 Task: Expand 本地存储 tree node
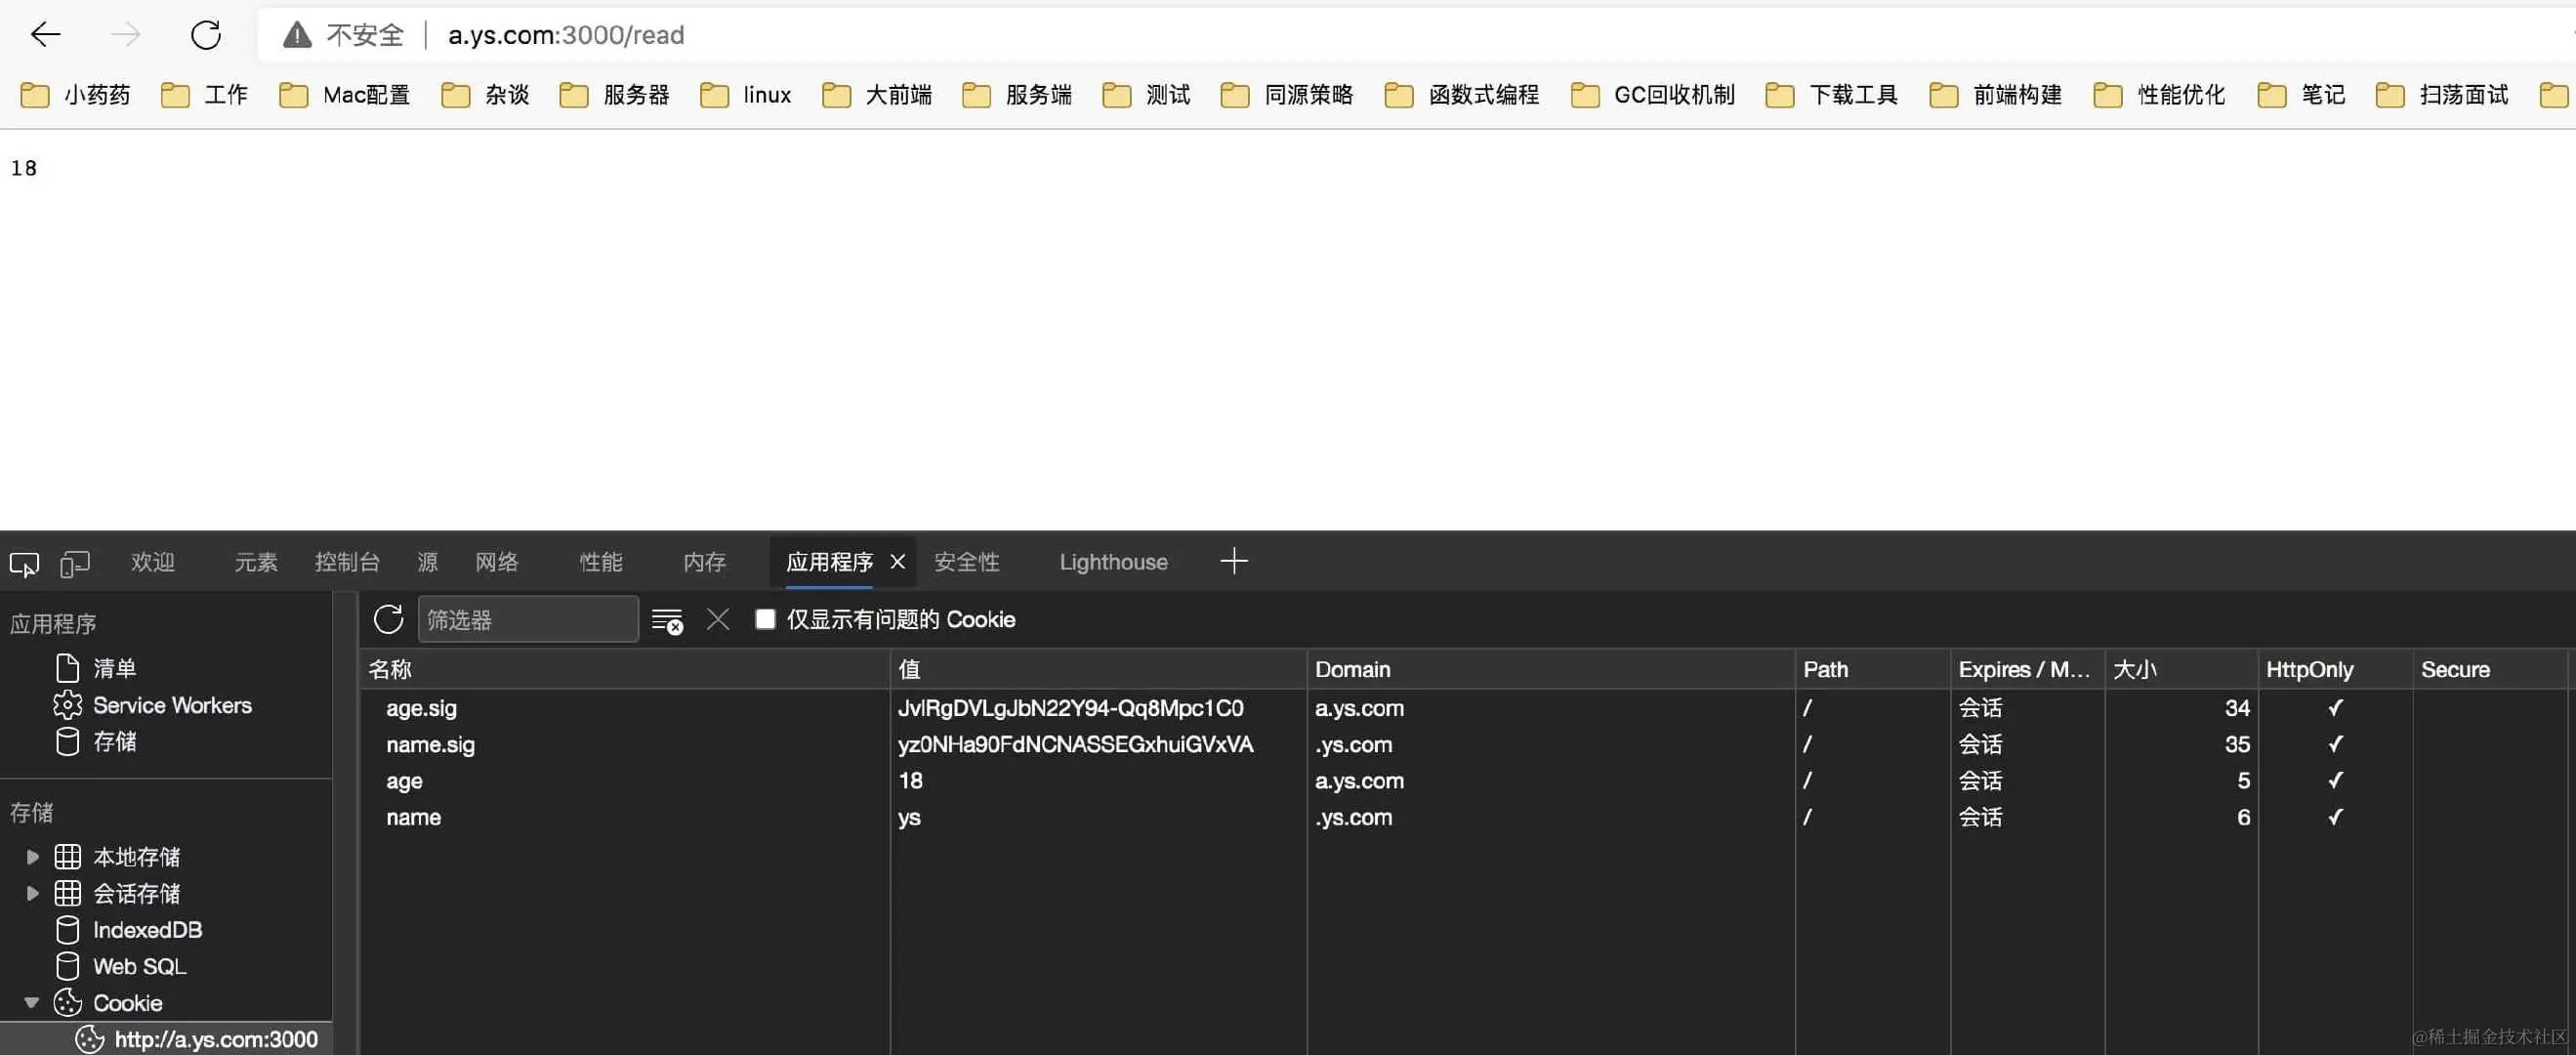32,857
